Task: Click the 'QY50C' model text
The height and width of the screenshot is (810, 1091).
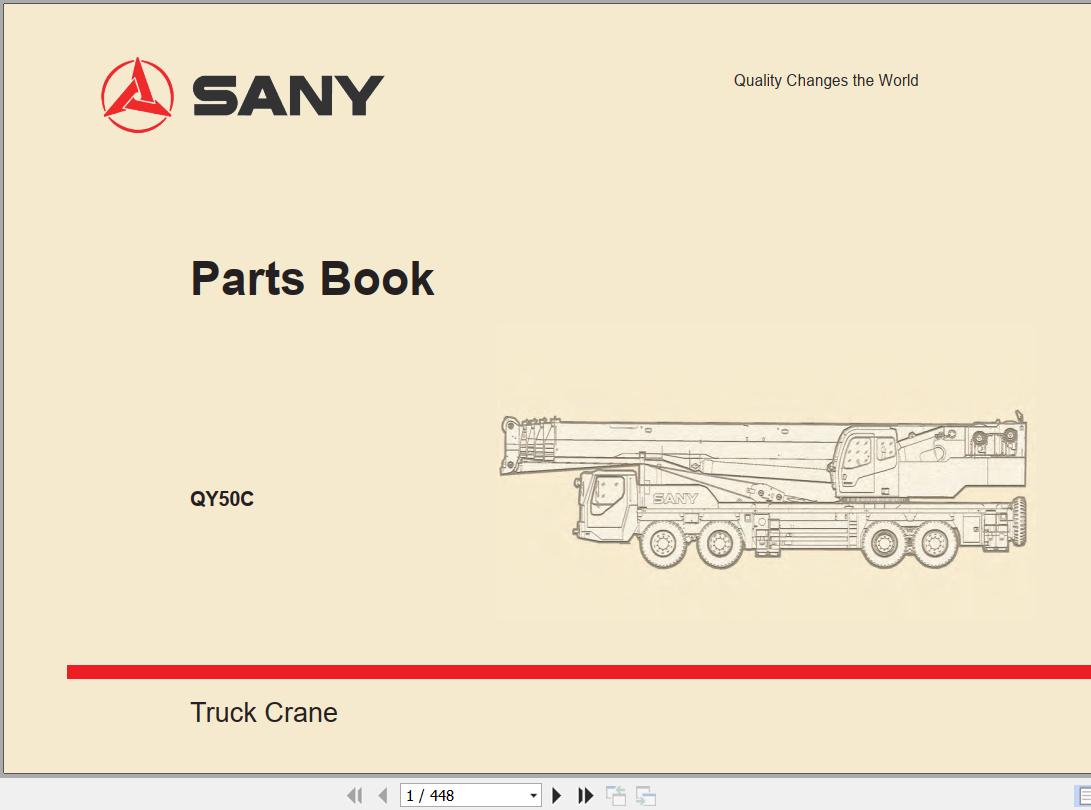Action: pyautogui.click(x=222, y=499)
